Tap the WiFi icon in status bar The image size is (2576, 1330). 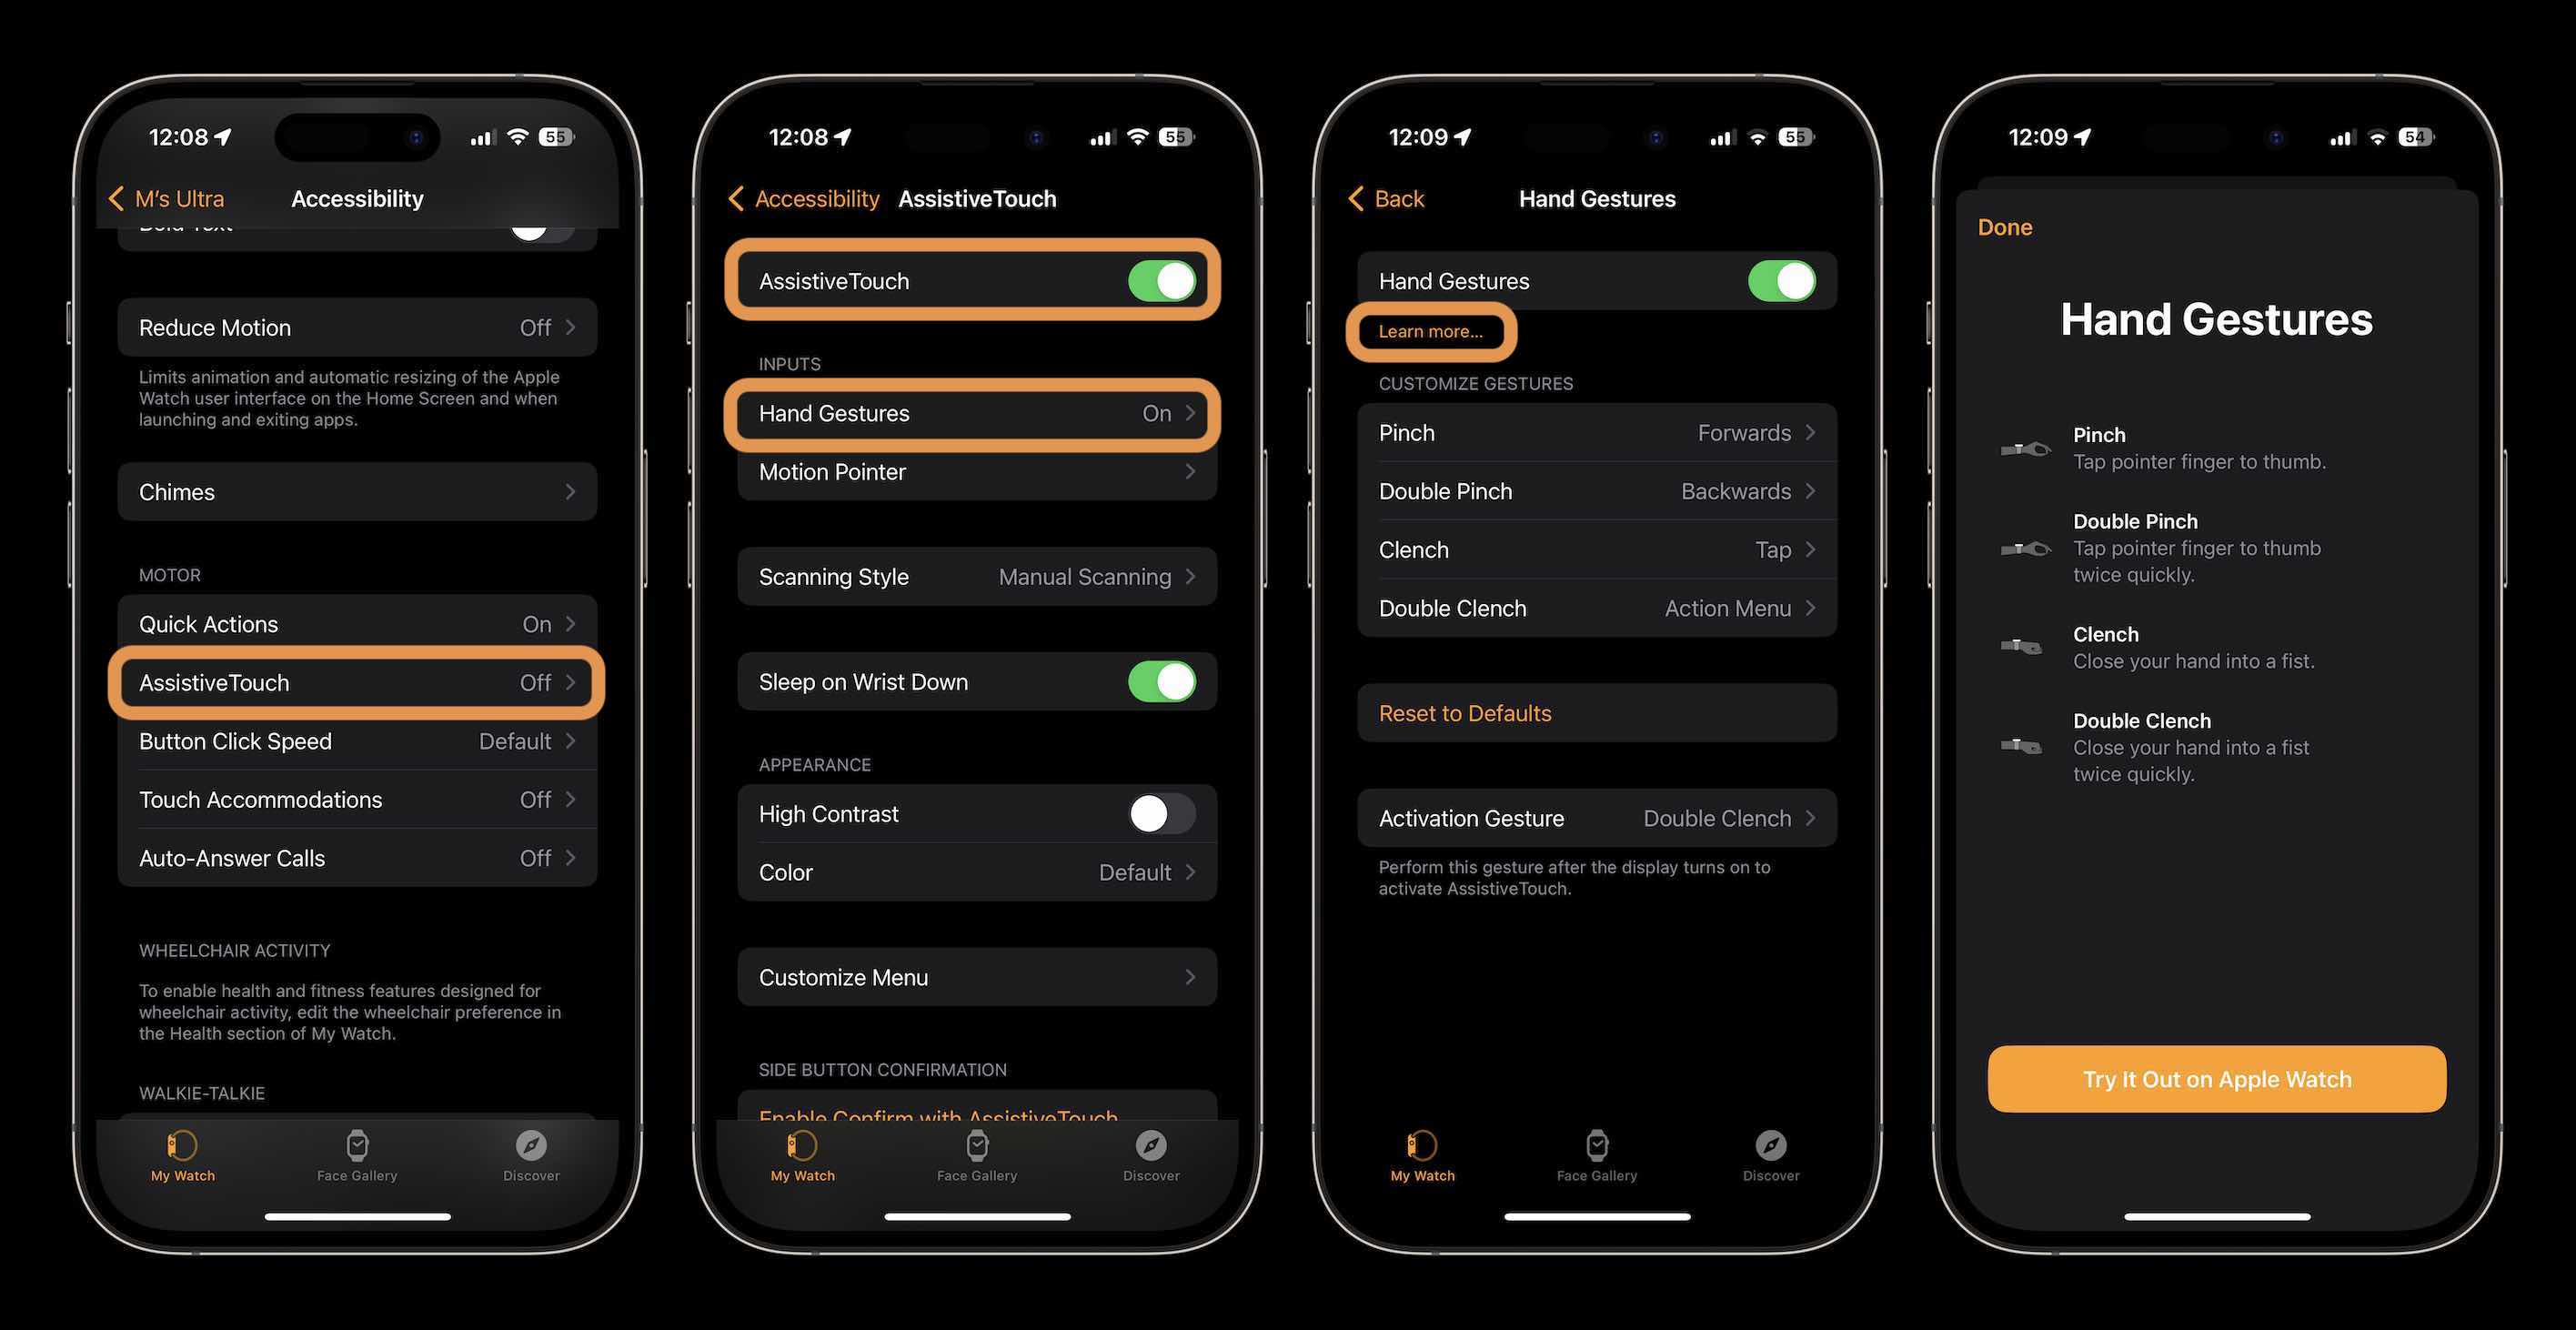tap(514, 134)
